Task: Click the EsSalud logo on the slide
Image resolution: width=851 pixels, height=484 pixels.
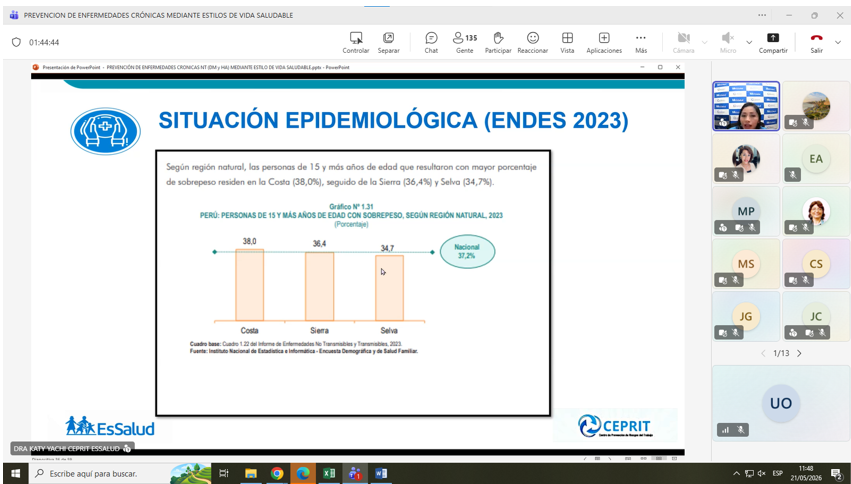Action: click(110, 426)
